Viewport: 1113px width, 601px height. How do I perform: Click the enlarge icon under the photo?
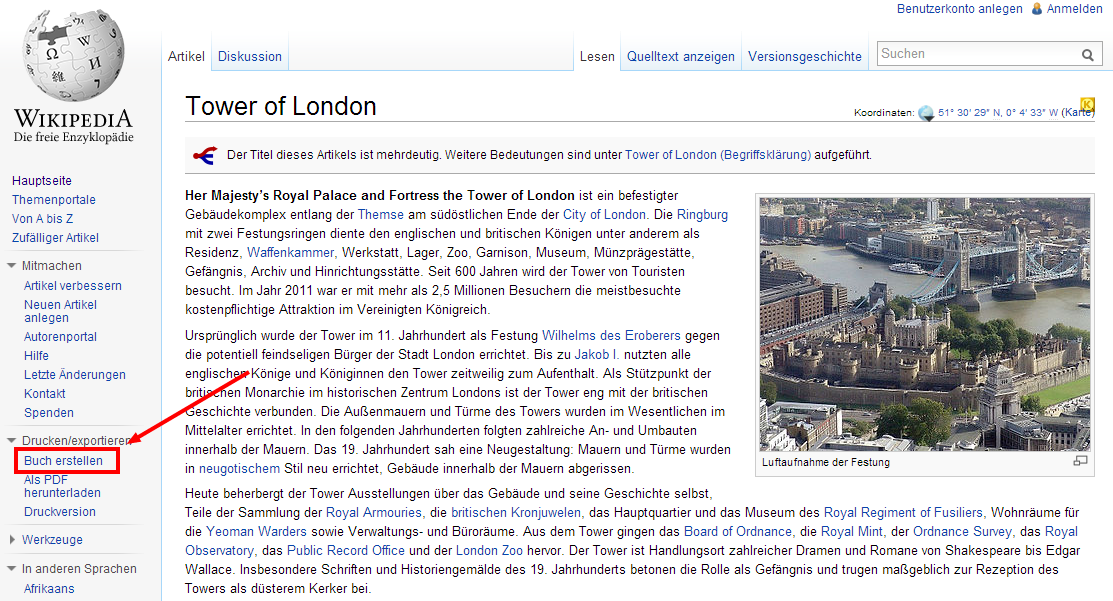[1080, 461]
